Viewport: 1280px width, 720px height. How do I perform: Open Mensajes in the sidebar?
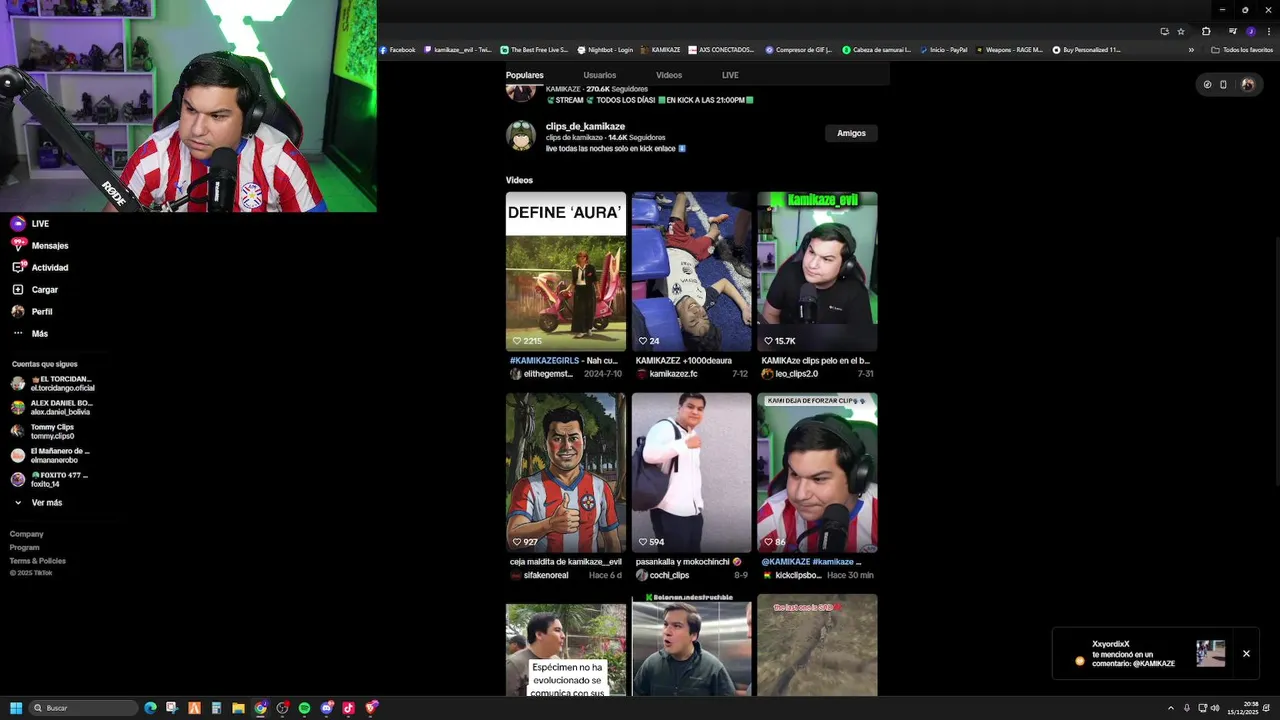[x=40, y=246]
